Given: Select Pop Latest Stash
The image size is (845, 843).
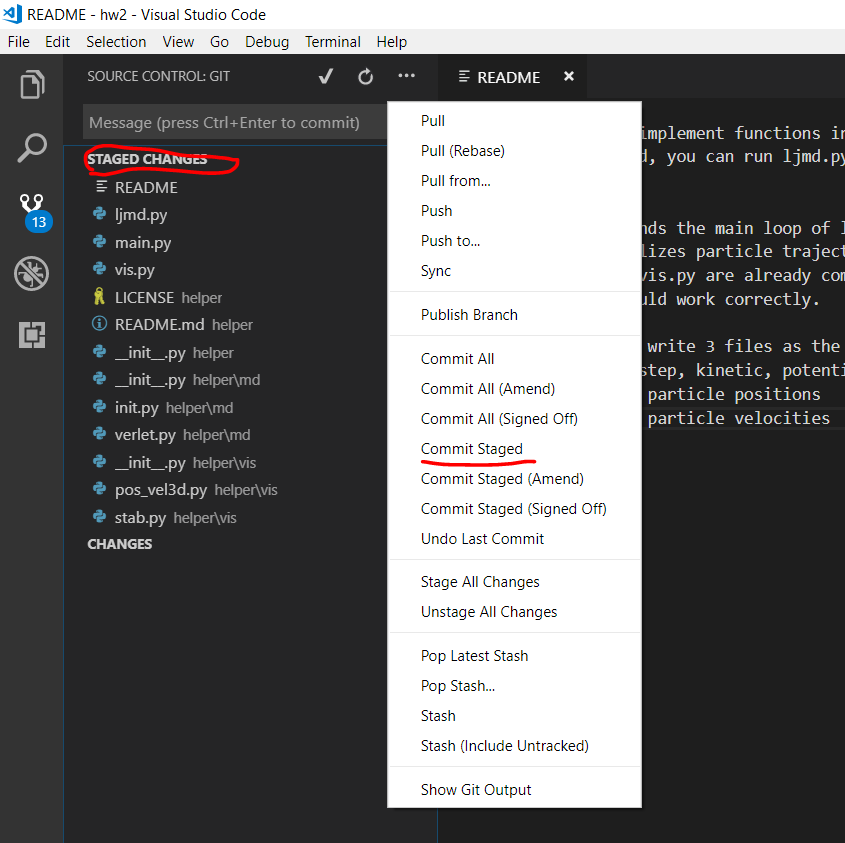Looking at the screenshot, I should (514, 656).
